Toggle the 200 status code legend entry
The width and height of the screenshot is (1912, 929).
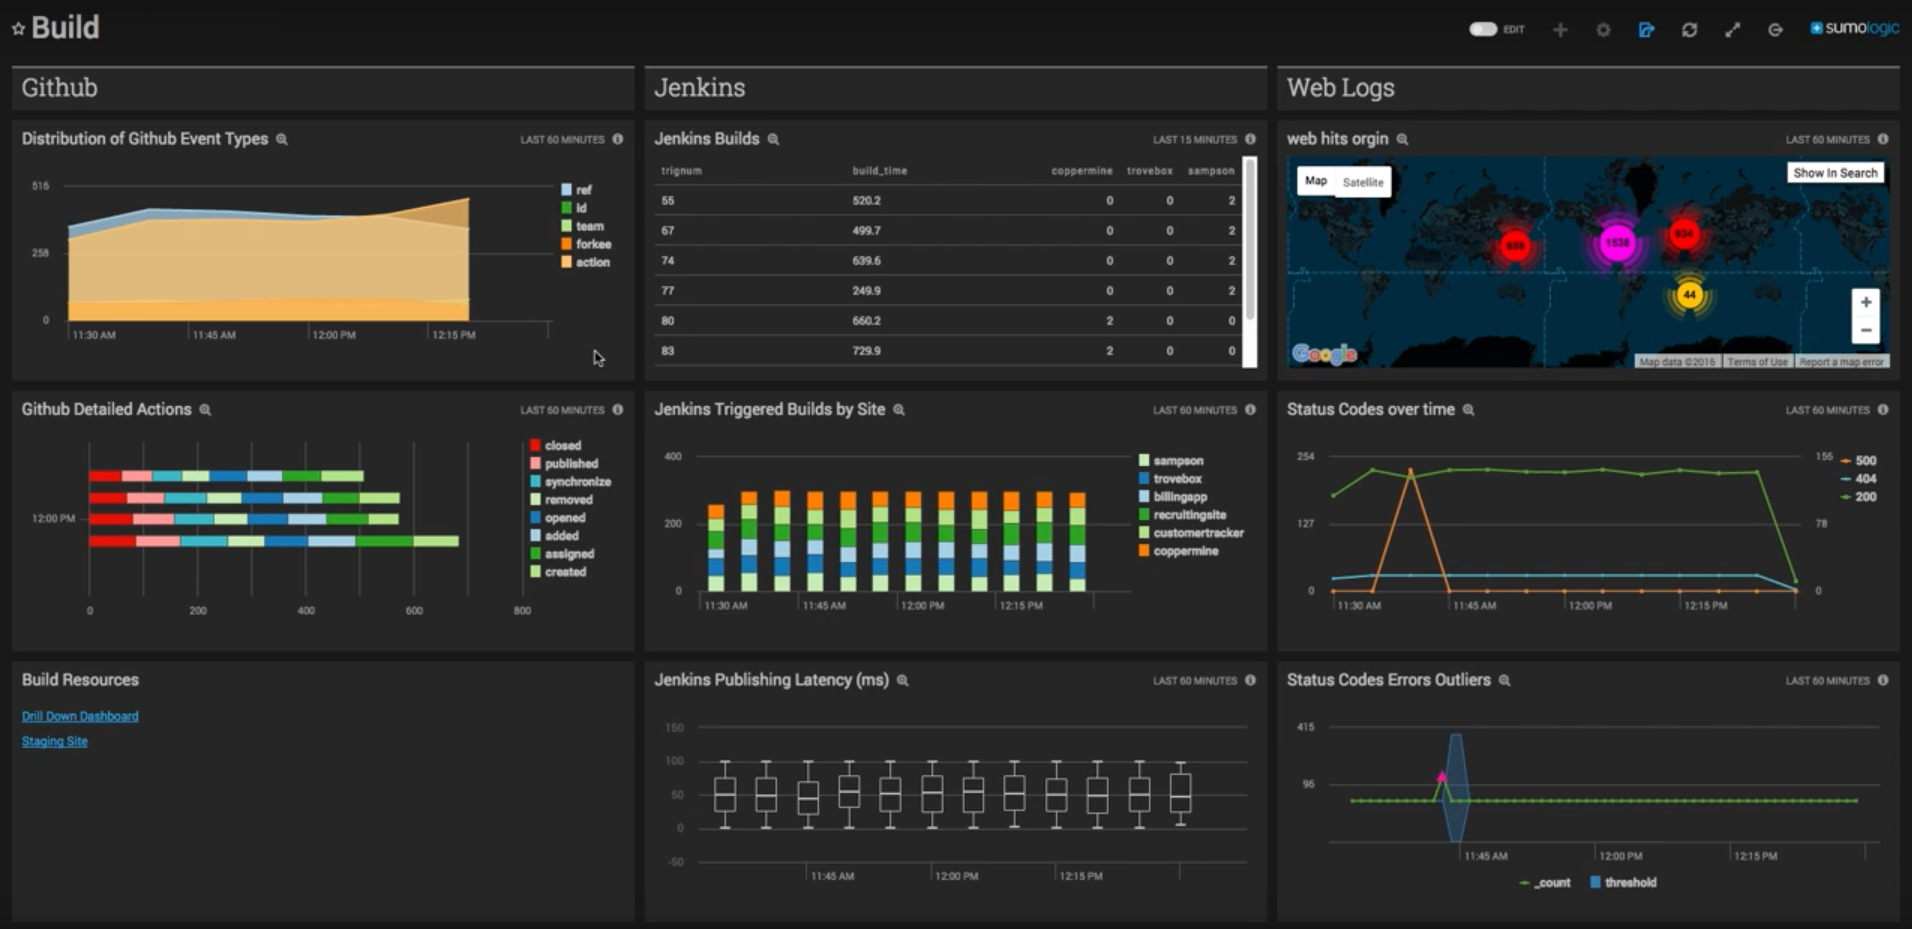1858,497
